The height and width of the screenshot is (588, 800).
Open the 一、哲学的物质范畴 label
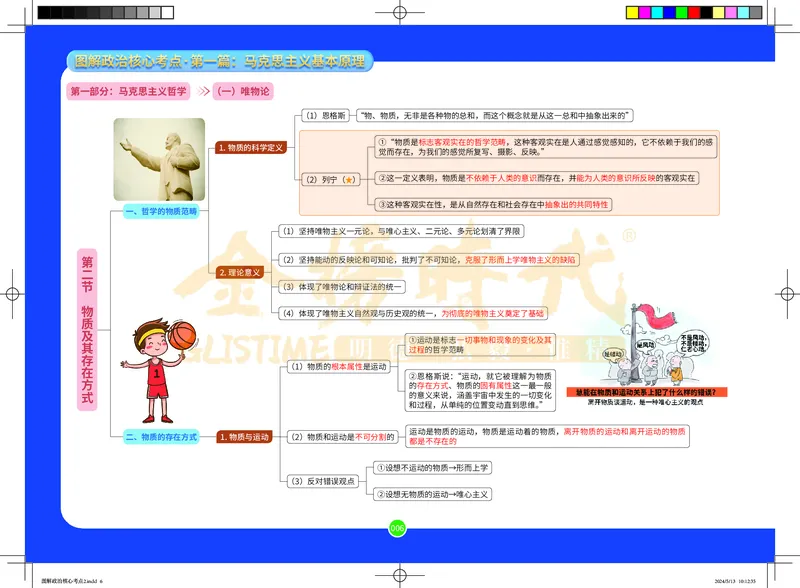tap(163, 211)
